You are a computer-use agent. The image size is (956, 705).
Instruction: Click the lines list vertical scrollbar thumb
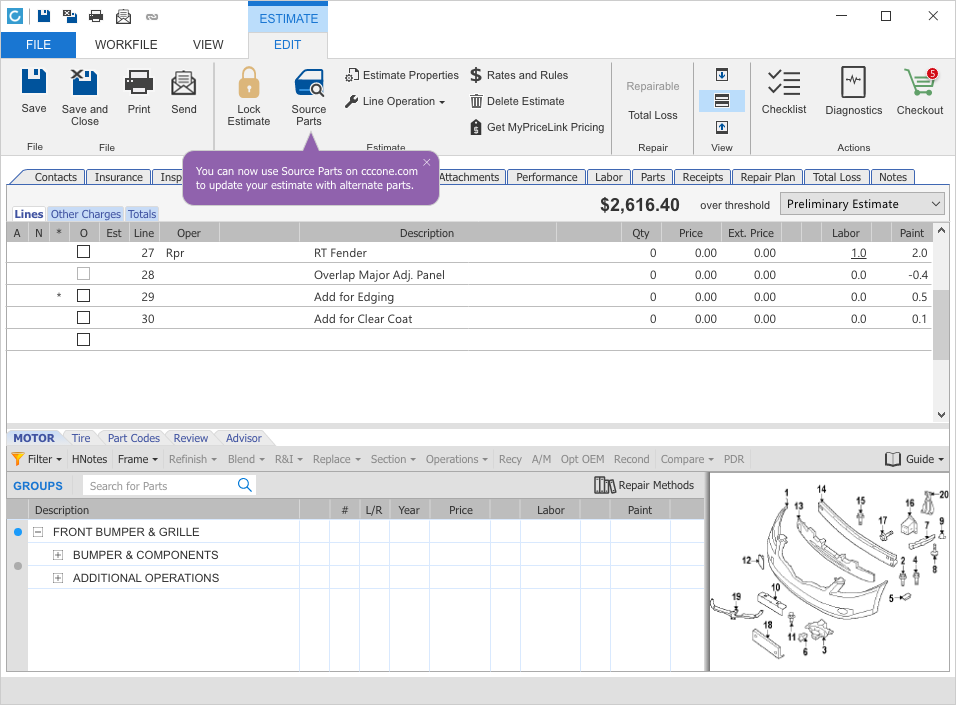(941, 323)
